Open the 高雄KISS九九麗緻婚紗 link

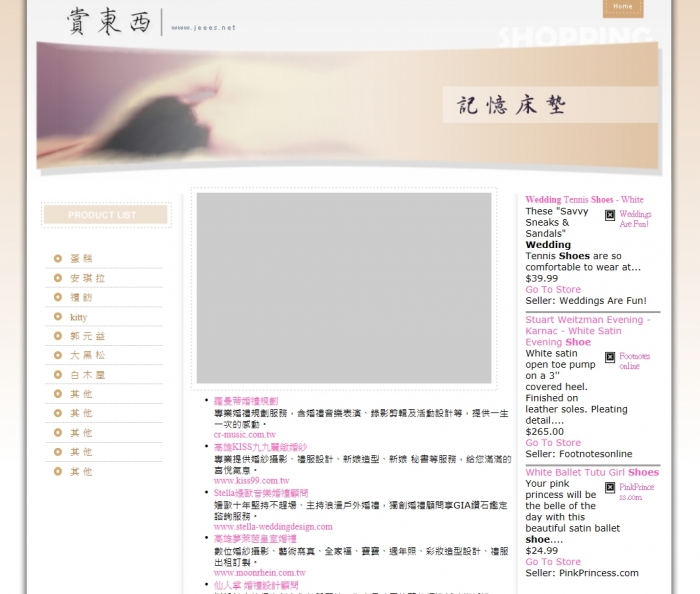(x=260, y=447)
